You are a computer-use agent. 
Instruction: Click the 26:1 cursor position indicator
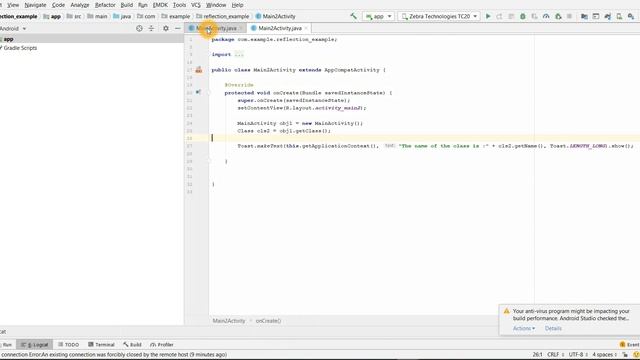[x=538, y=354]
